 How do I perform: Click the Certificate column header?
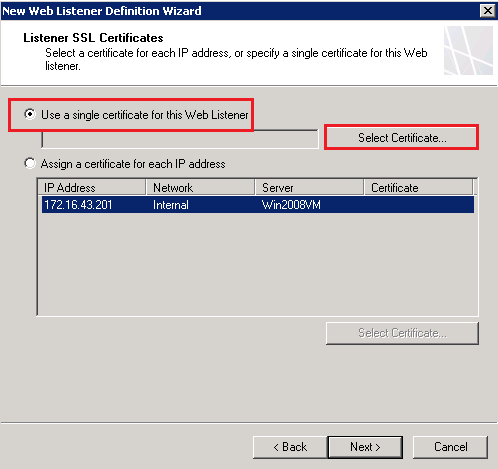(x=418, y=187)
